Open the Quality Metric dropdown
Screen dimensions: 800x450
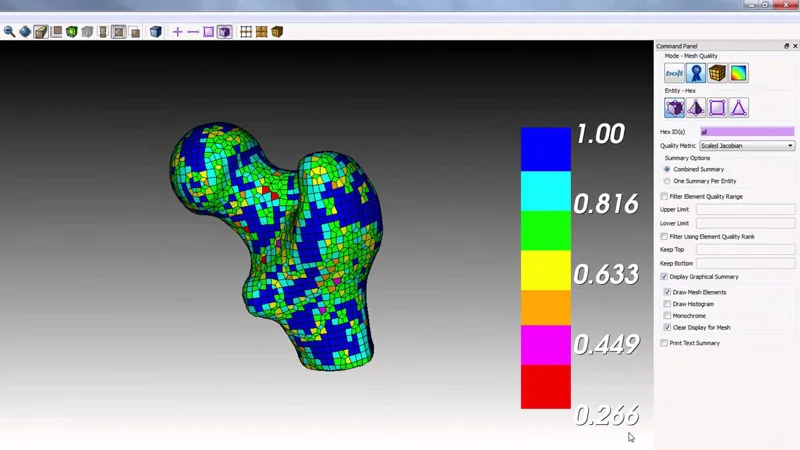747,146
